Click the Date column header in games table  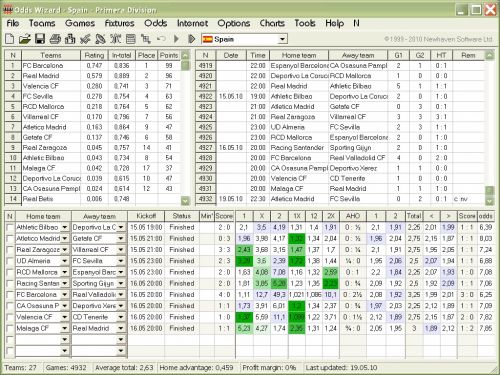pos(231,55)
